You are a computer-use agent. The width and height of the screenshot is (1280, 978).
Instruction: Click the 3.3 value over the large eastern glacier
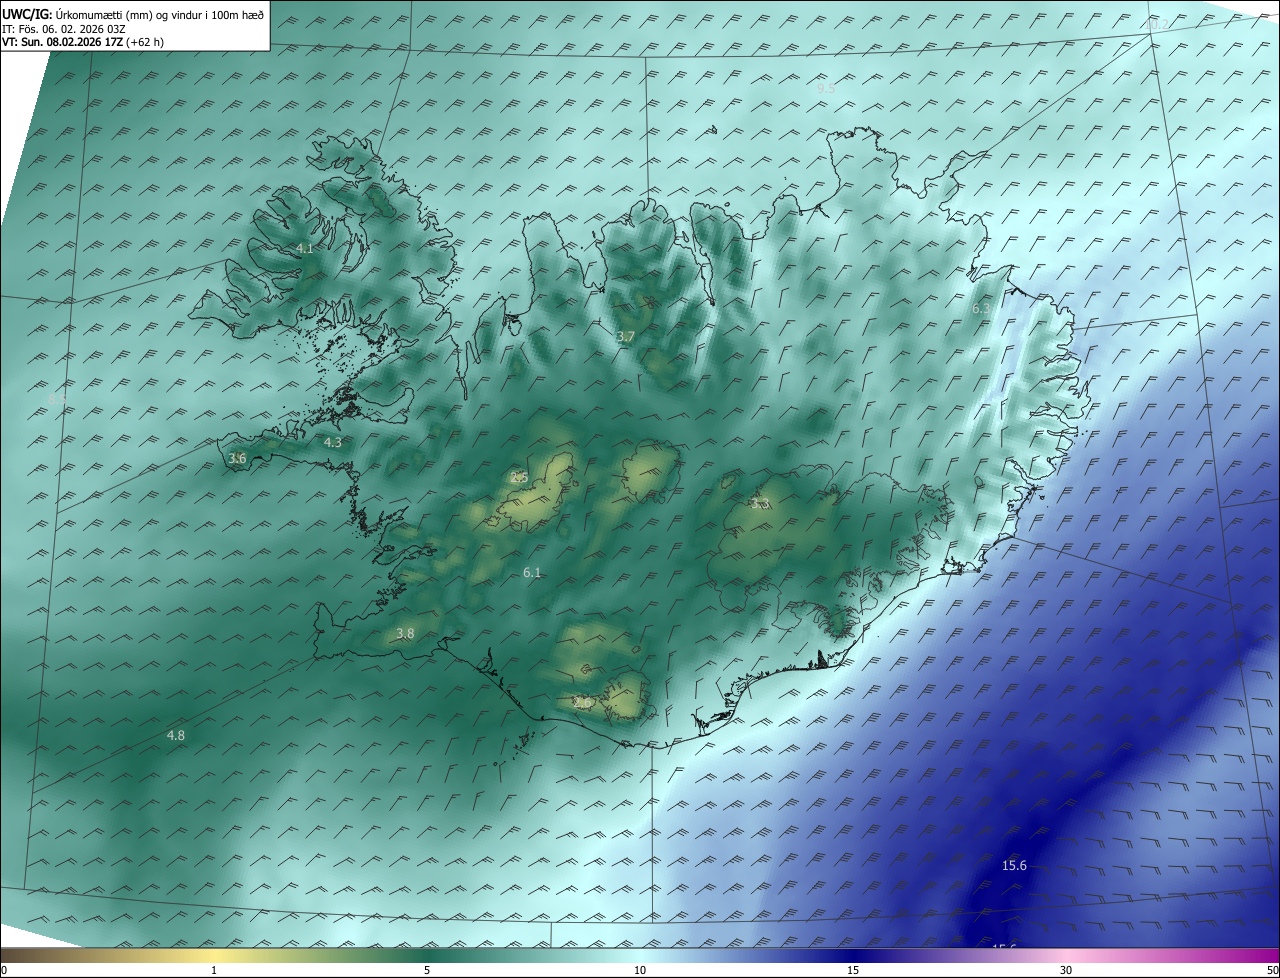tap(760, 504)
